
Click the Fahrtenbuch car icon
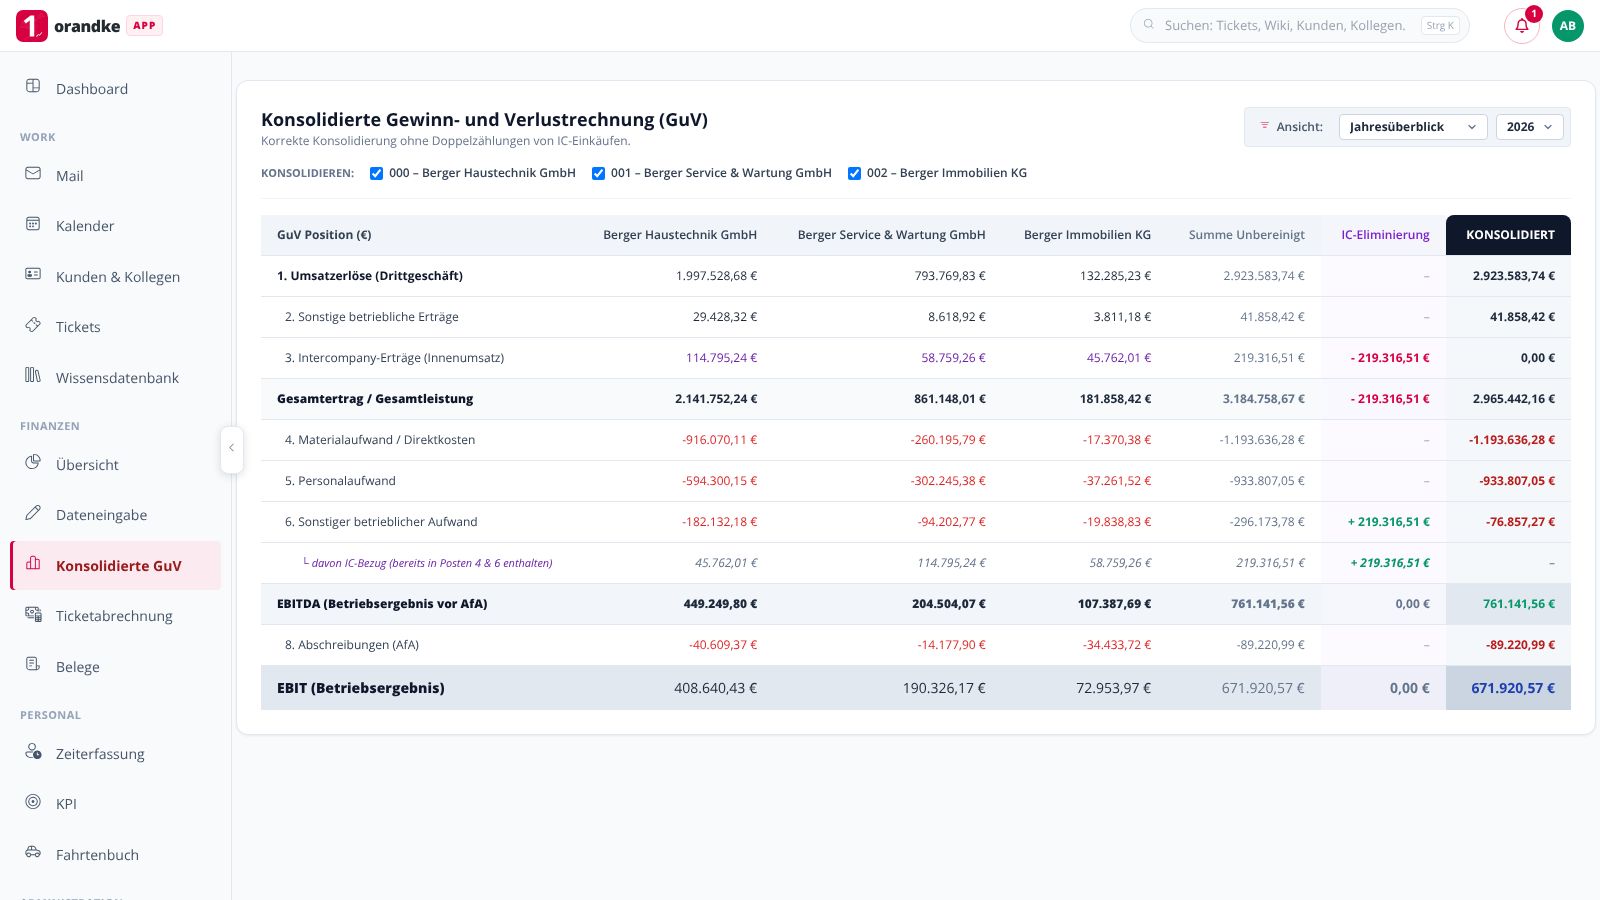(33, 852)
